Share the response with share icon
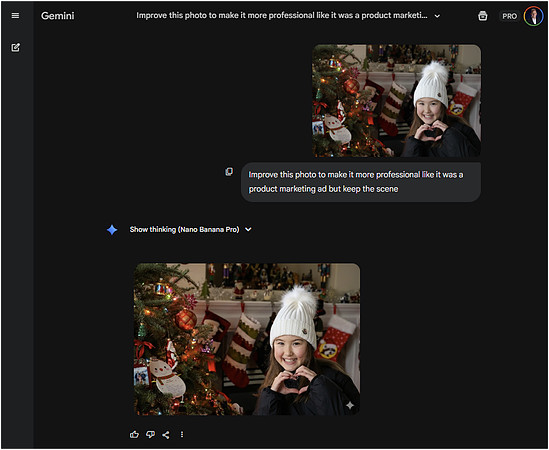Viewport: 549px width, 450px height. pyautogui.click(x=166, y=435)
